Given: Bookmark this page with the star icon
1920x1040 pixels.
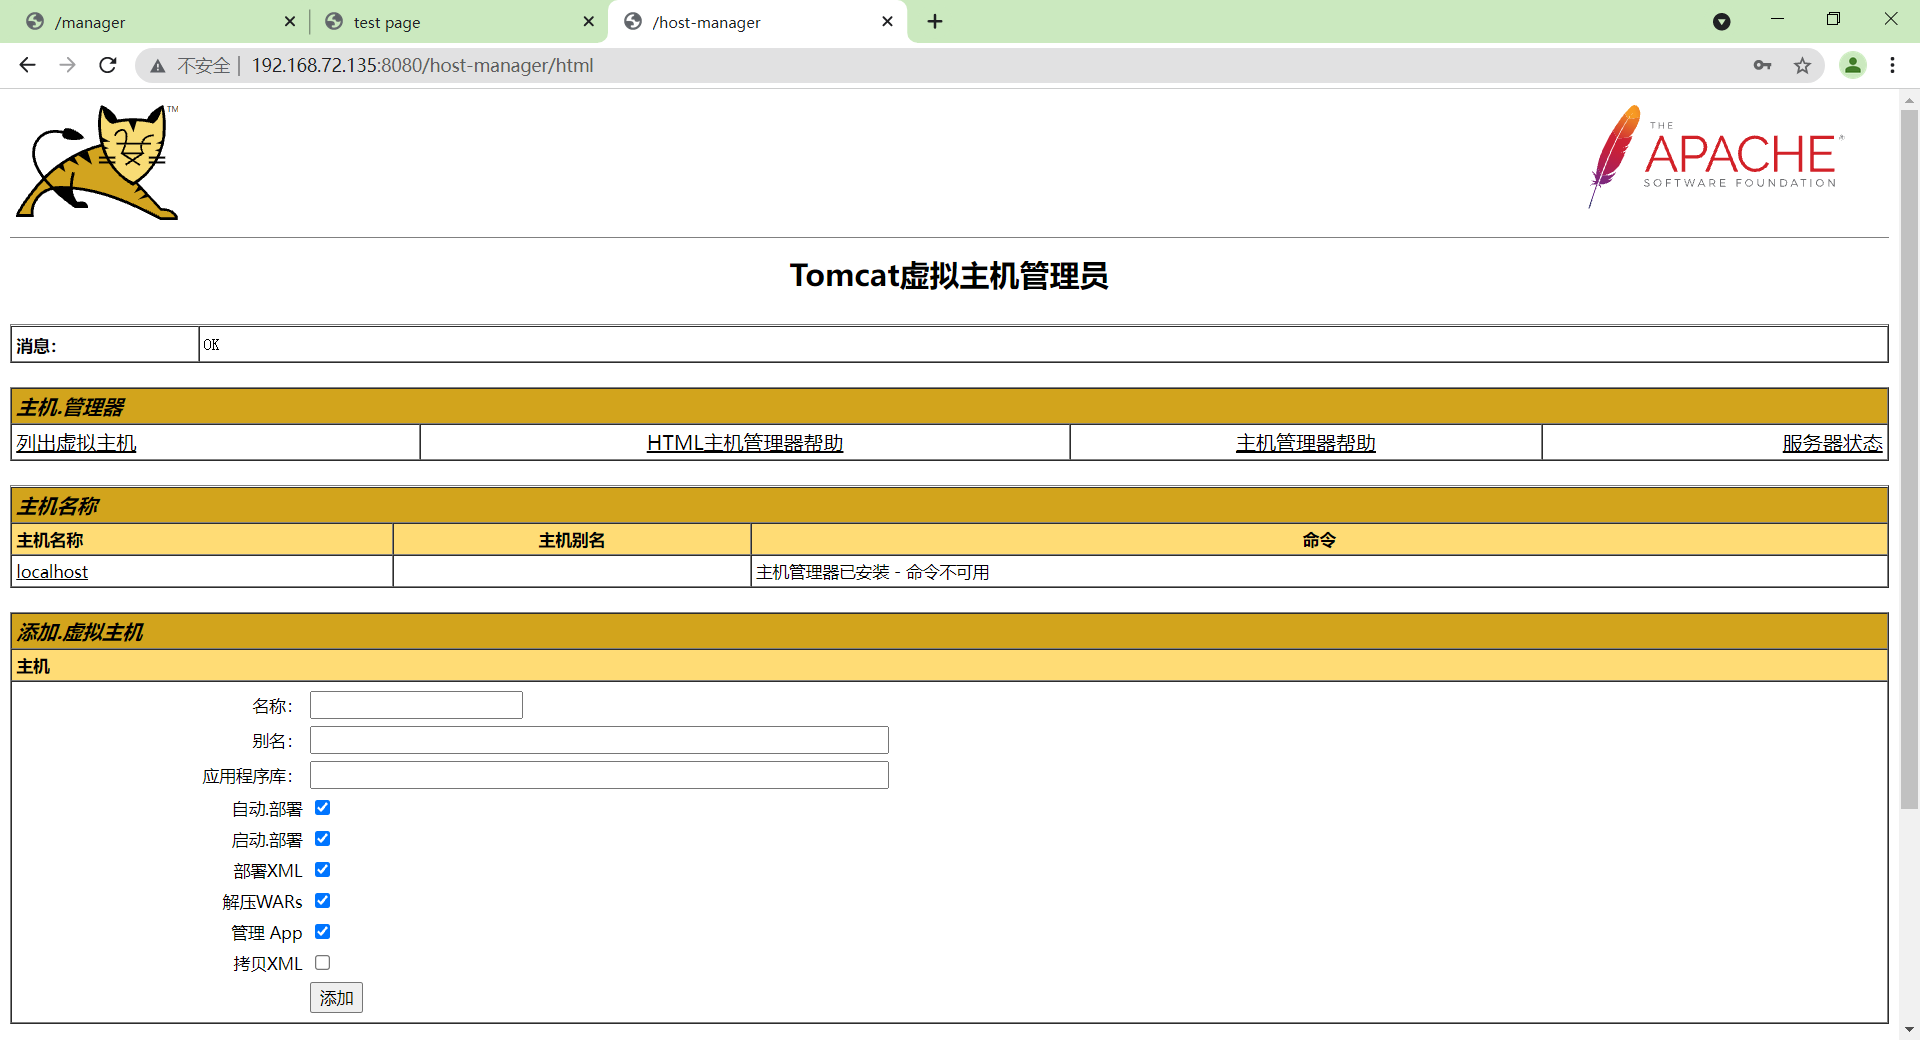Looking at the screenshot, I should [x=1802, y=65].
